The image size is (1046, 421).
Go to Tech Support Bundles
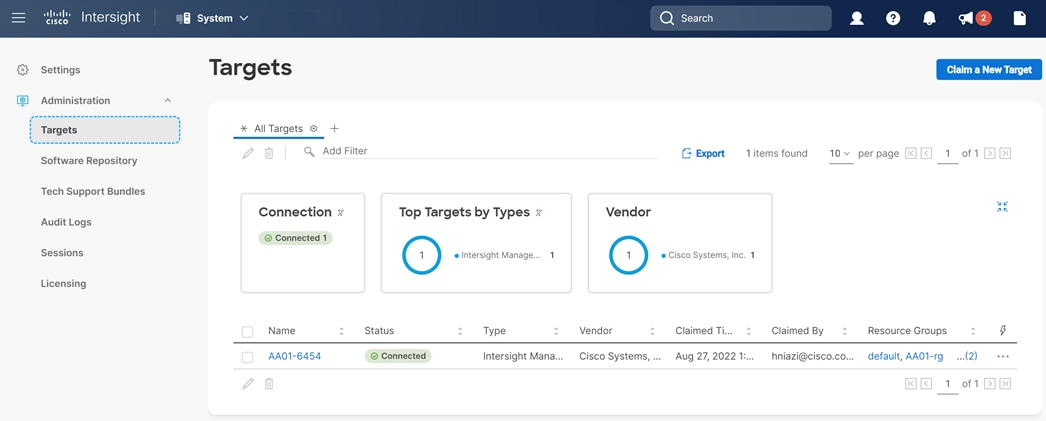pos(93,191)
